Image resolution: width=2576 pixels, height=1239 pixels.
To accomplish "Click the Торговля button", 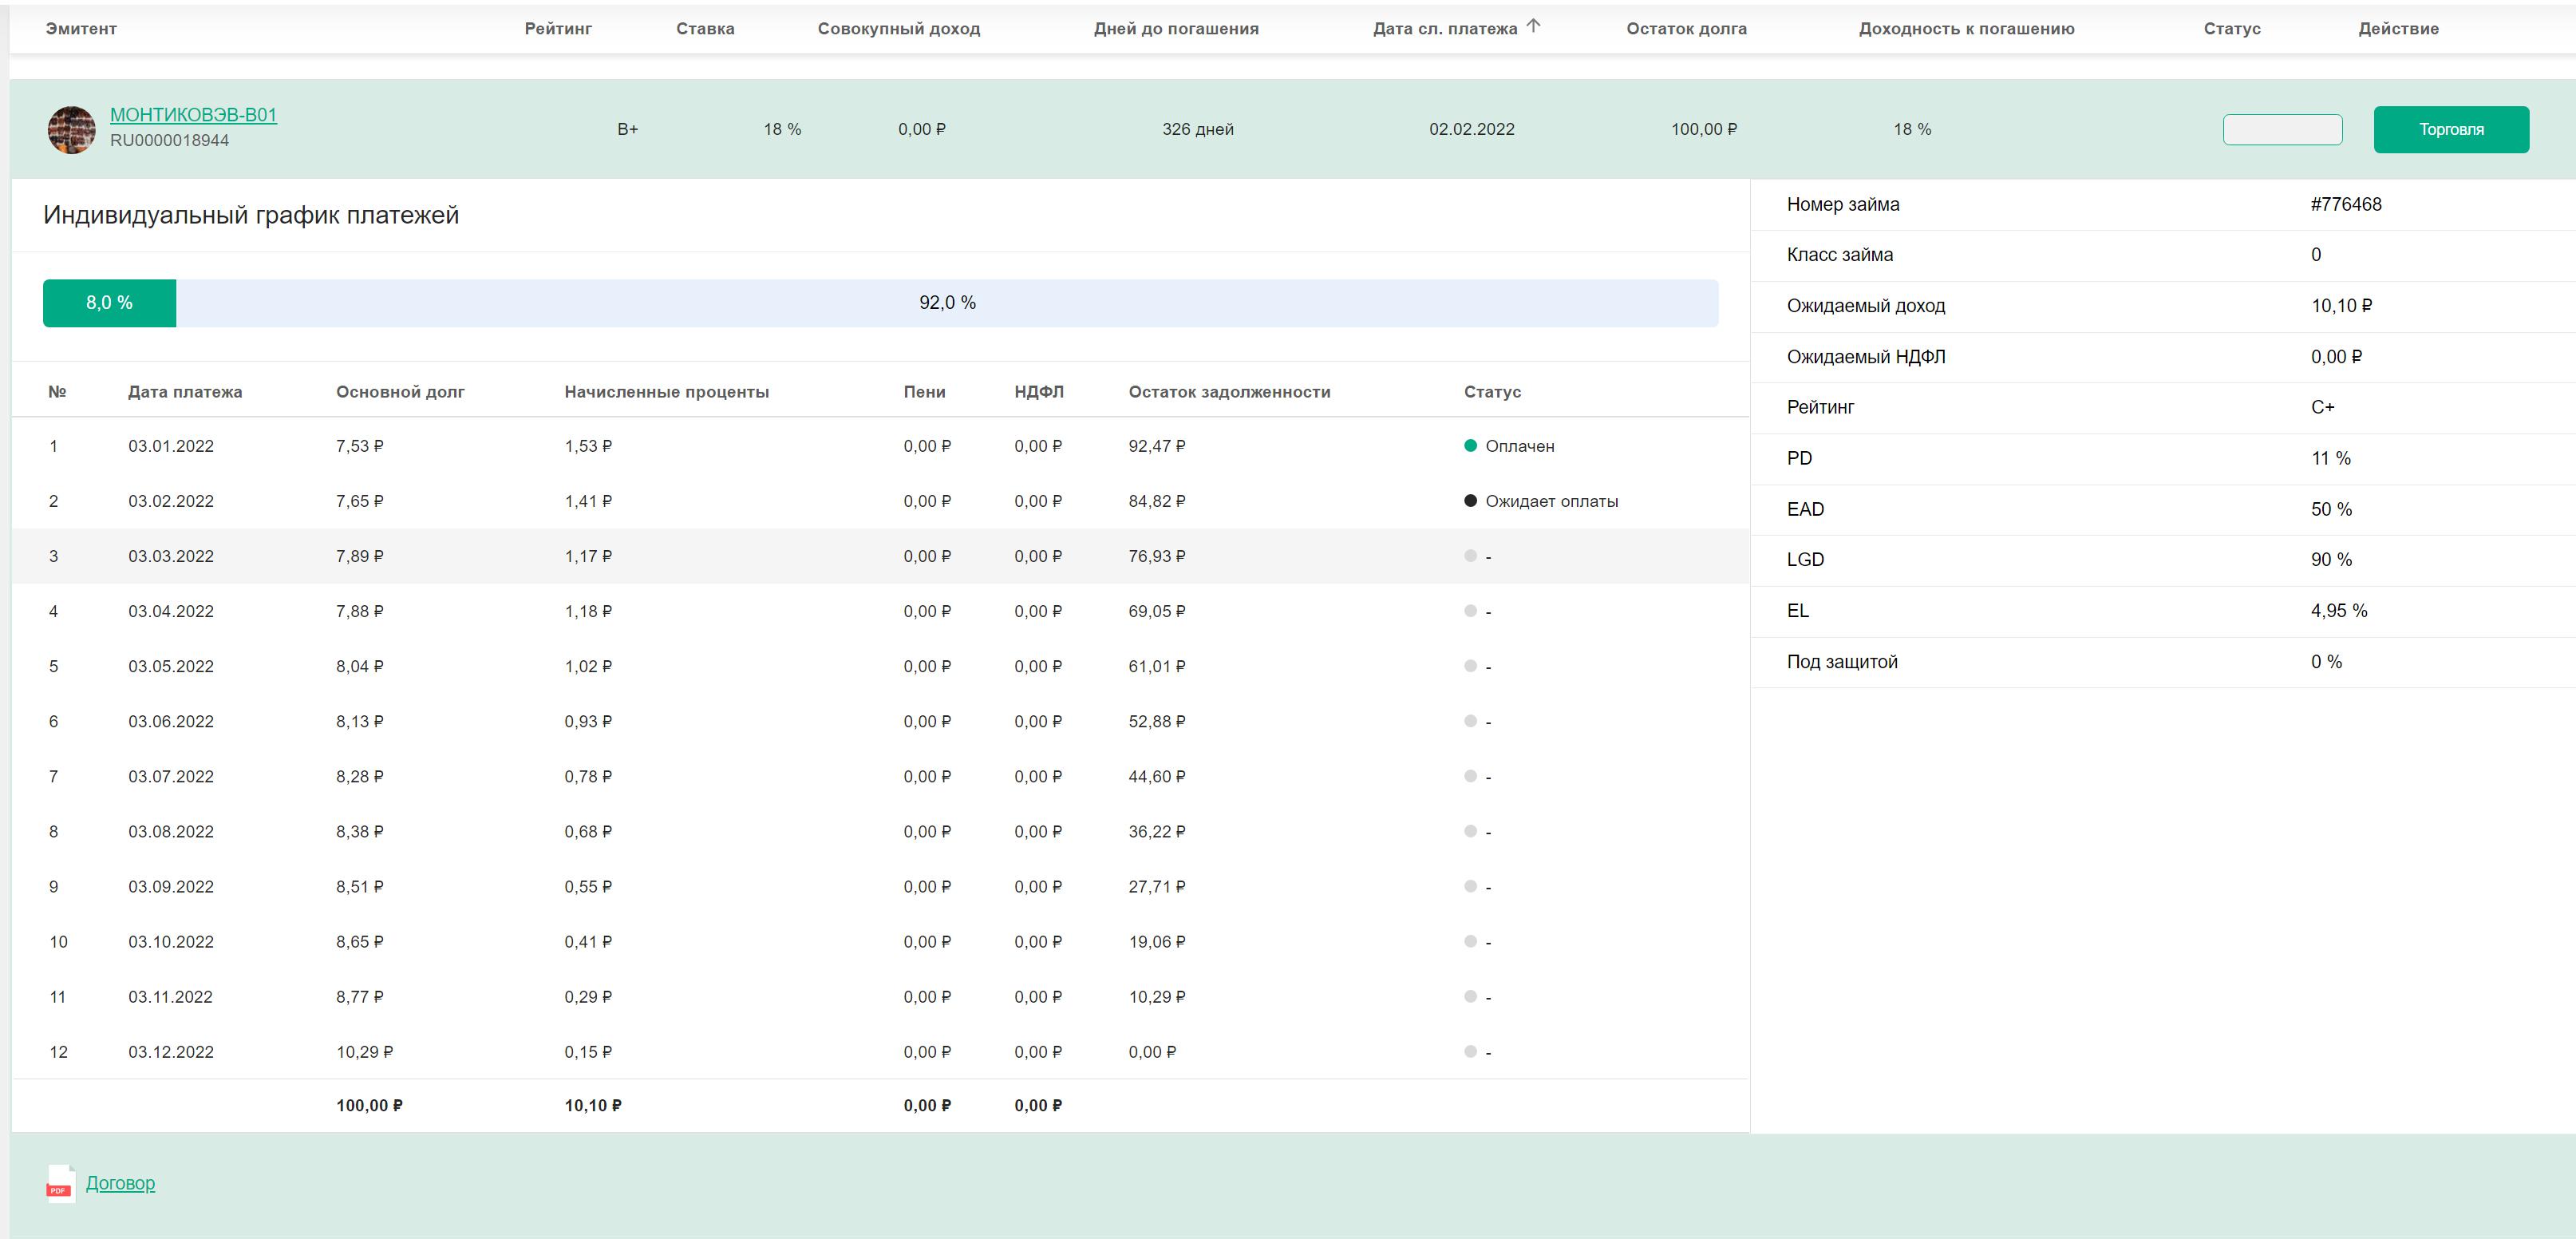I will (x=2451, y=129).
